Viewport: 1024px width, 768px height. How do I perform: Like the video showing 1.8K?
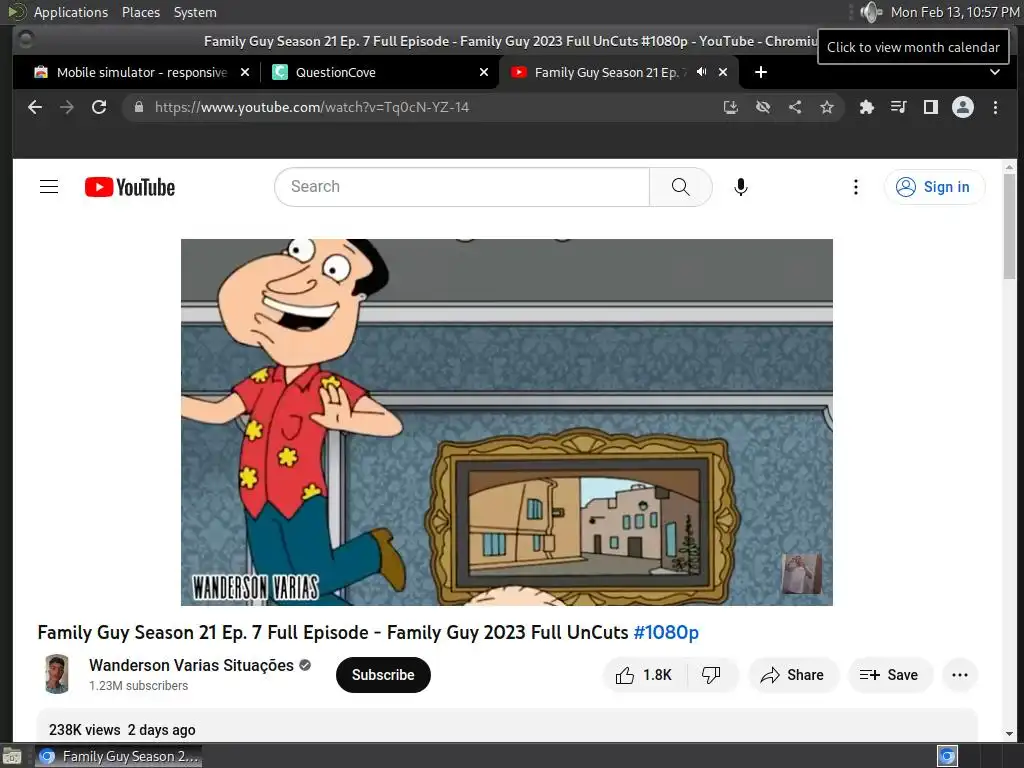tap(644, 675)
